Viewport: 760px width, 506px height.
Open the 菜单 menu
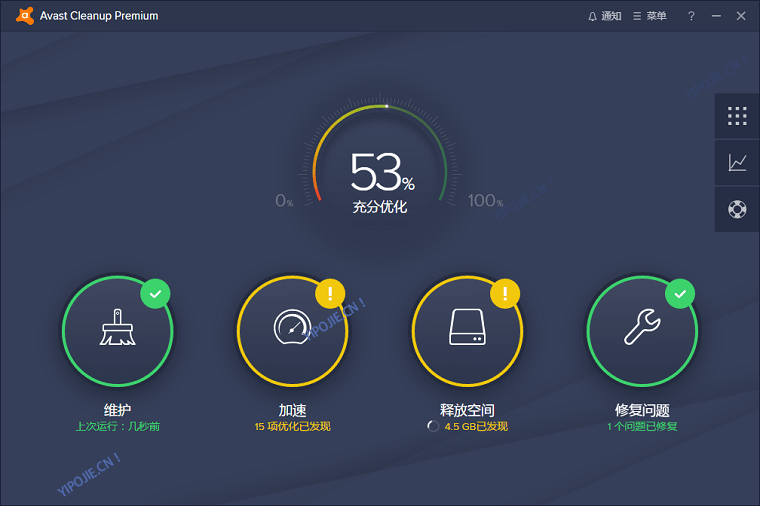tap(650, 16)
